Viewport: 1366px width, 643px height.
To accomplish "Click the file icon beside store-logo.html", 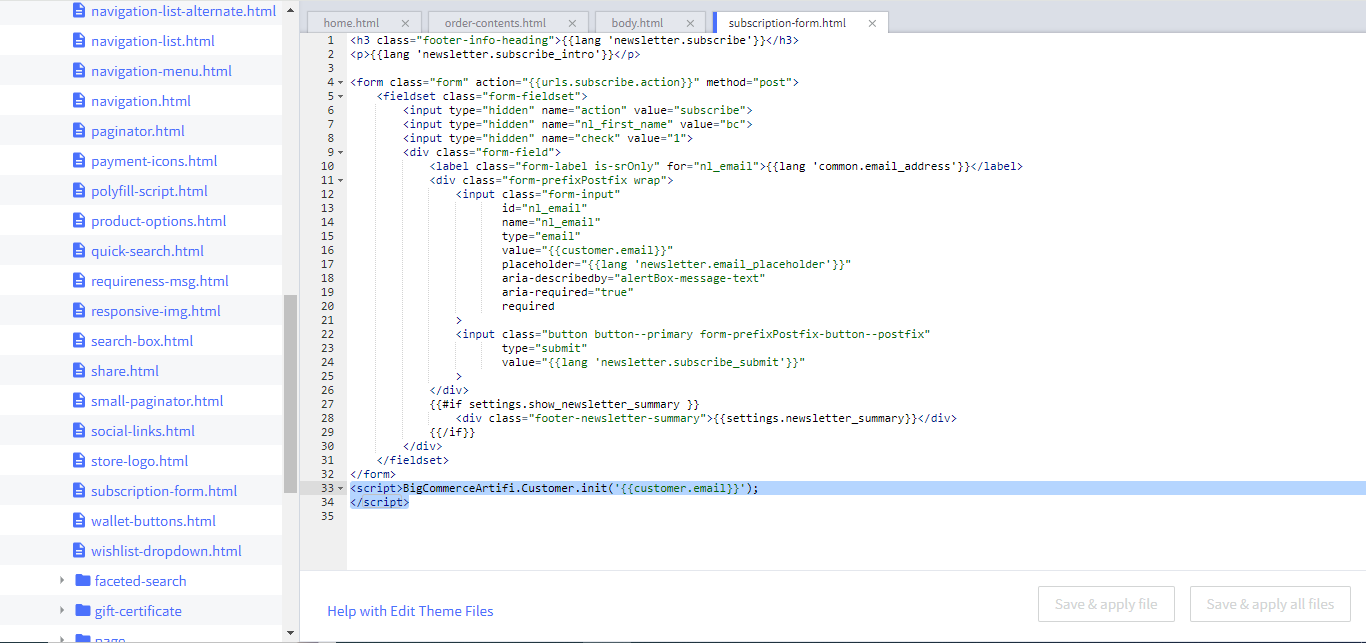I will click(x=81, y=461).
